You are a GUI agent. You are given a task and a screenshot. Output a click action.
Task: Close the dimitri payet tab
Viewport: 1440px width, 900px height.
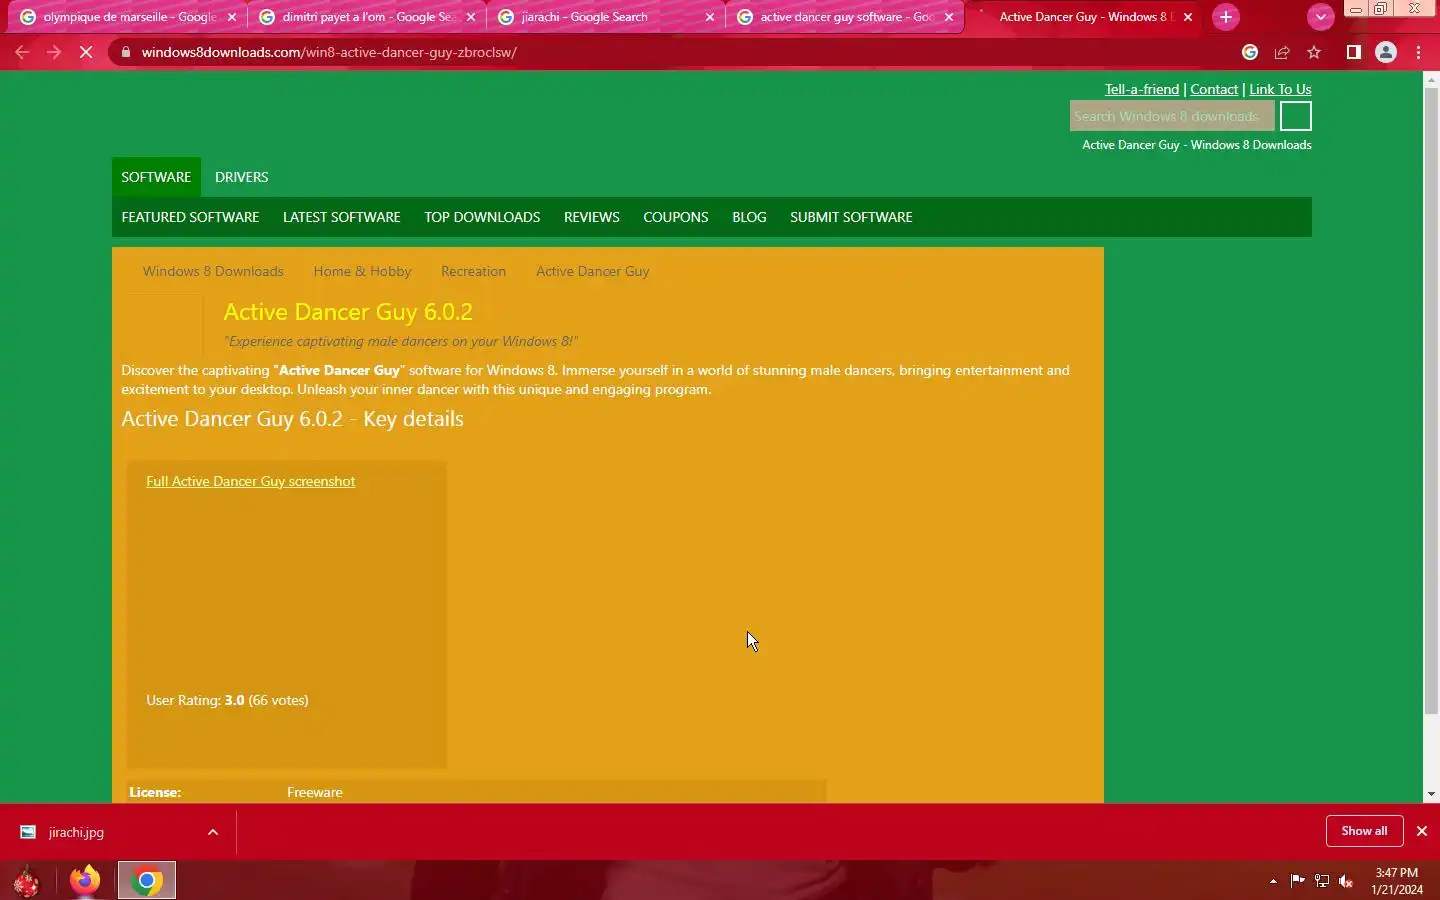click(x=471, y=17)
